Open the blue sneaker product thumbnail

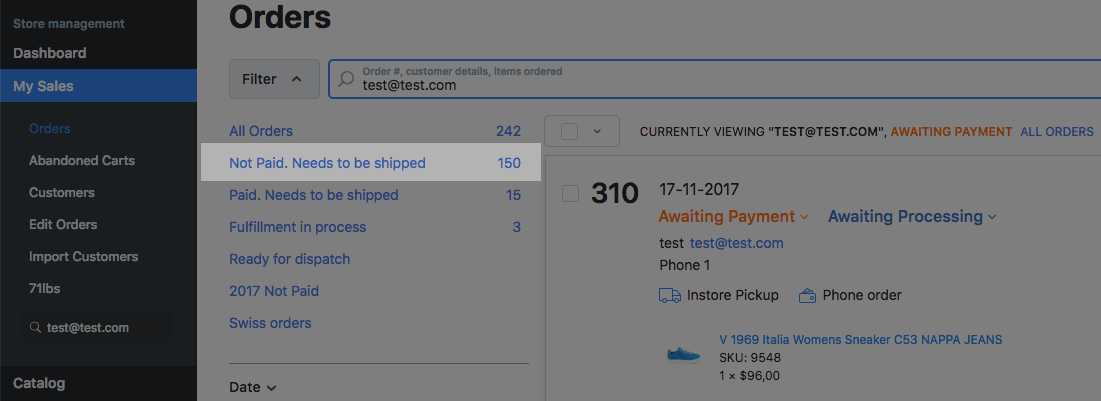[683, 353]
